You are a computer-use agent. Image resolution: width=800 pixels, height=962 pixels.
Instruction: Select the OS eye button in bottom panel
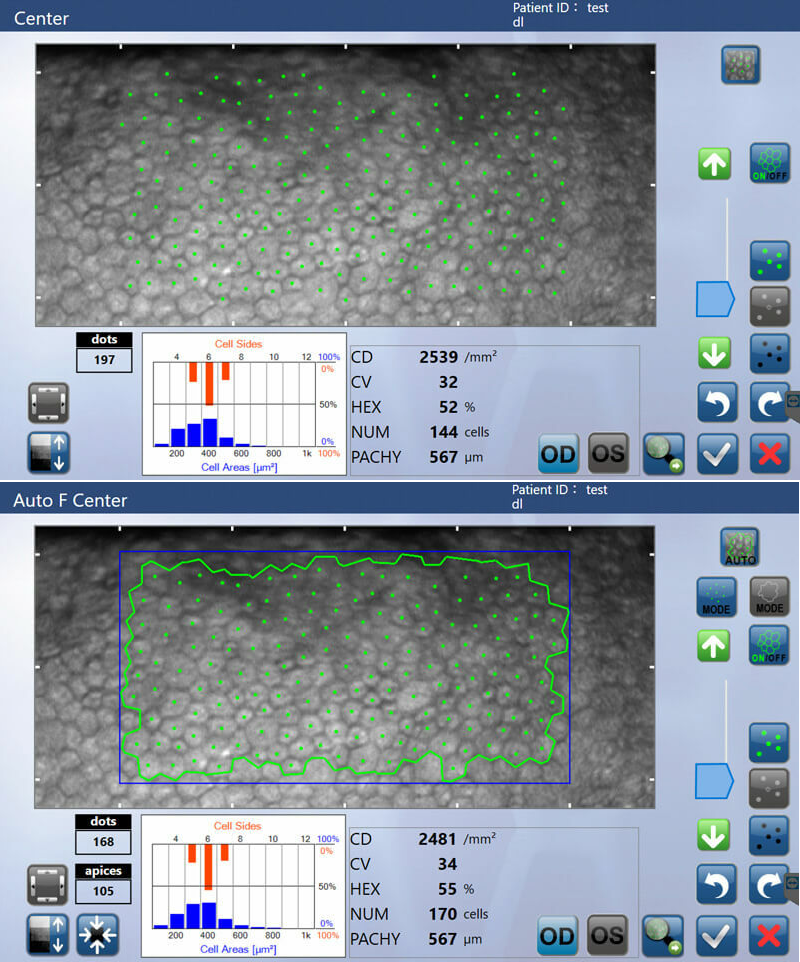607,936
